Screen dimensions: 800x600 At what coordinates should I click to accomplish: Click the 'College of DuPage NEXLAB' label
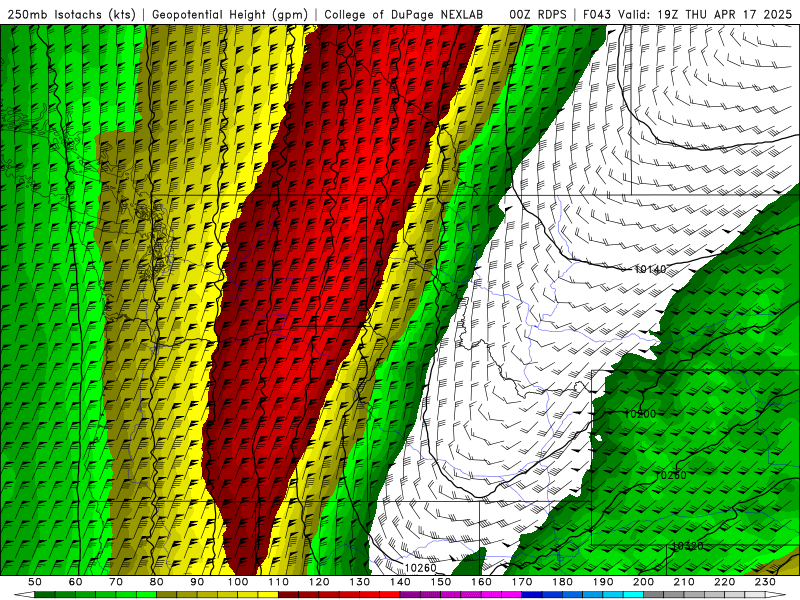[404, 15]
